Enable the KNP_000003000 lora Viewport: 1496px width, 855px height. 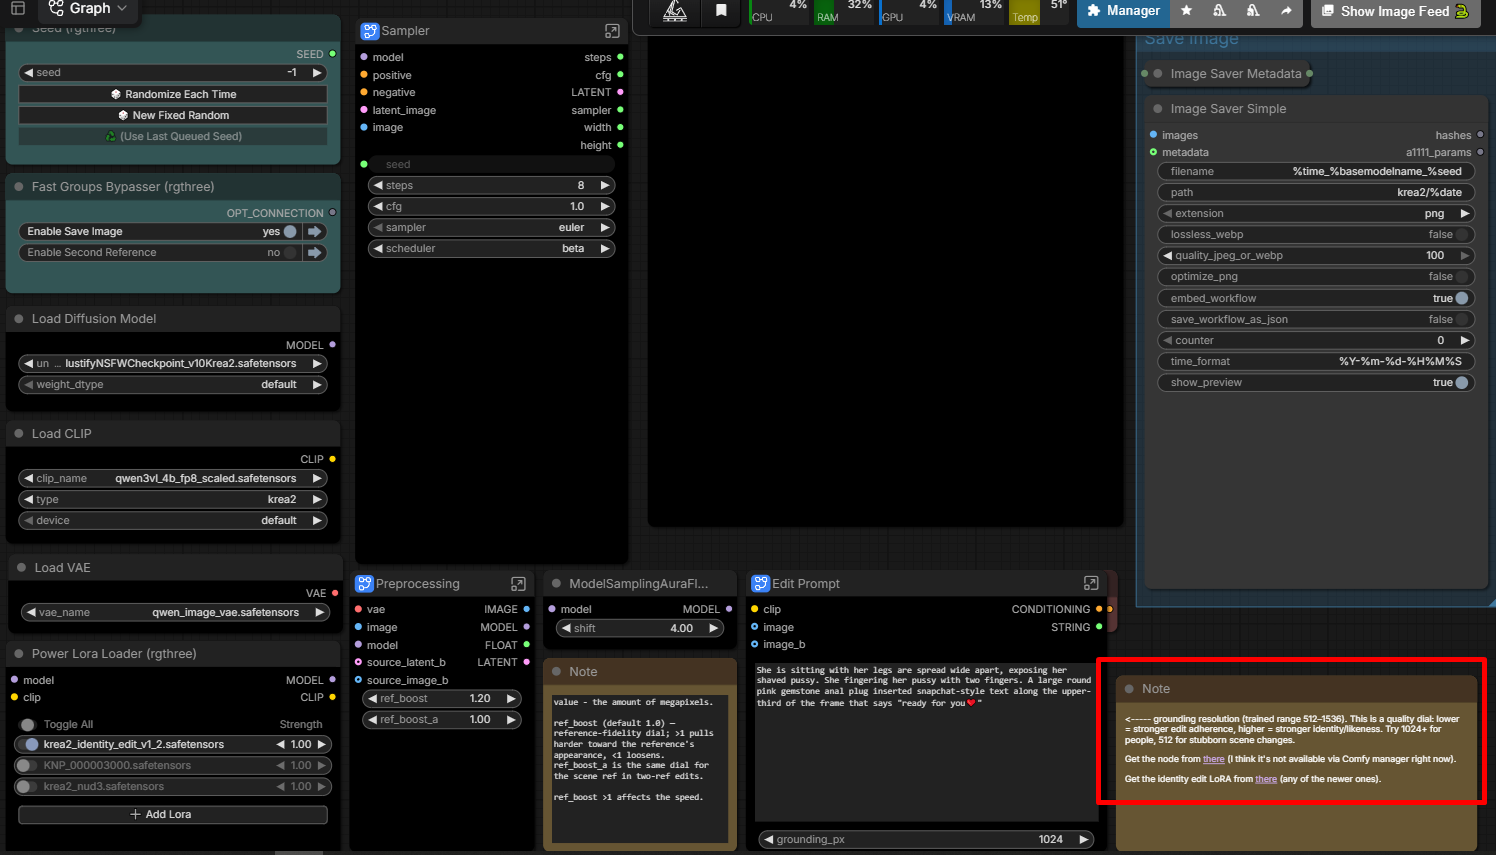[x=24, y=766]
